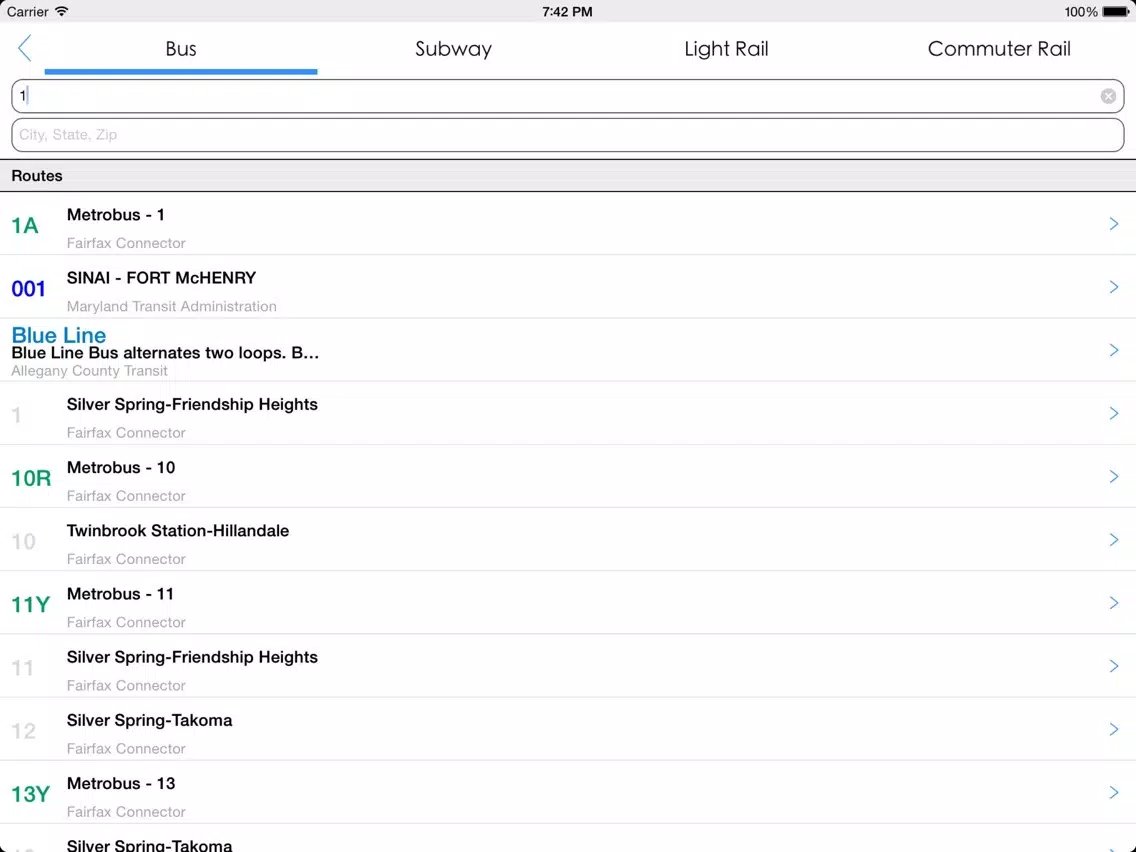Screen dimensions: 1136x852
Task: Select route 1 "Silver Spring-Friendship Heights" title
Action: coord(192,404)
